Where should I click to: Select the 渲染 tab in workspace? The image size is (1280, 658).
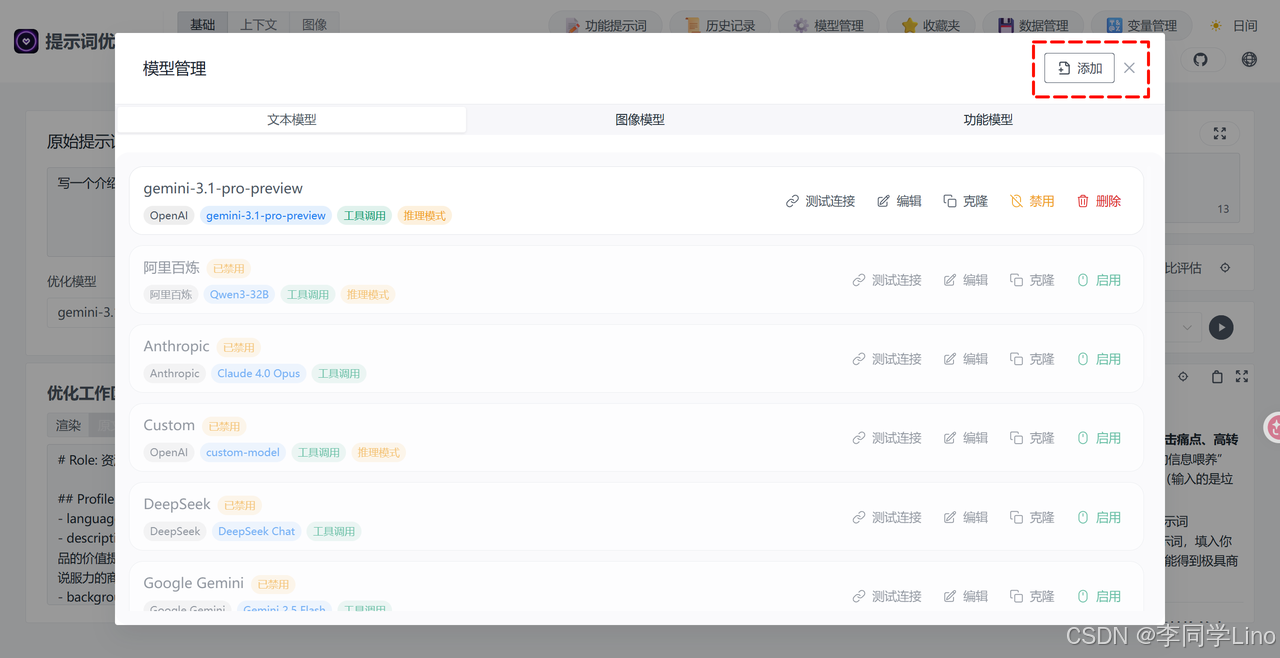click(68, 425)
